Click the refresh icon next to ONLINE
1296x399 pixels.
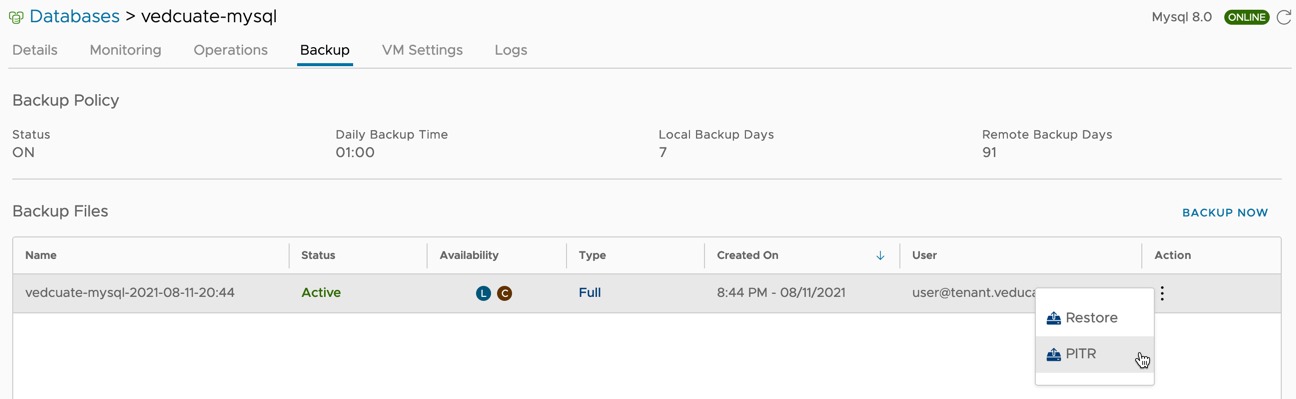pos(1284,17)
